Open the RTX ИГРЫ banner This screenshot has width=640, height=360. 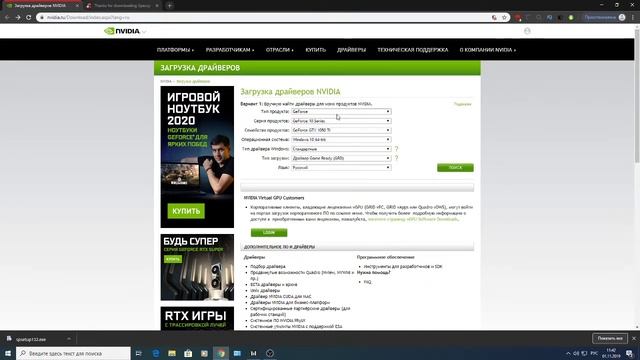(197, 318)
